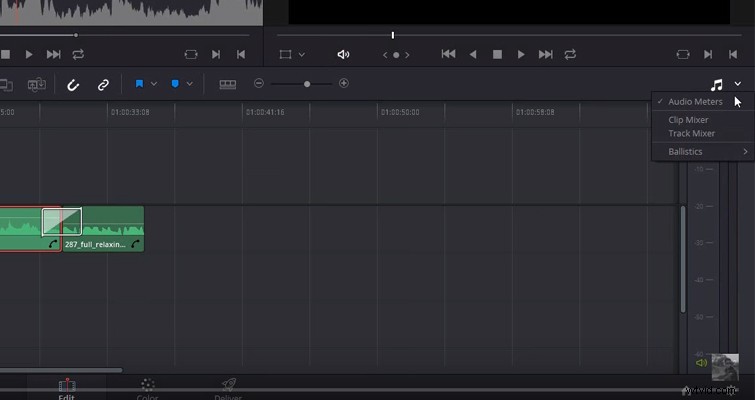This screenshot has width=755, height=400.
Task: Click match frame icon in source viewer
Action: [191, 54]
